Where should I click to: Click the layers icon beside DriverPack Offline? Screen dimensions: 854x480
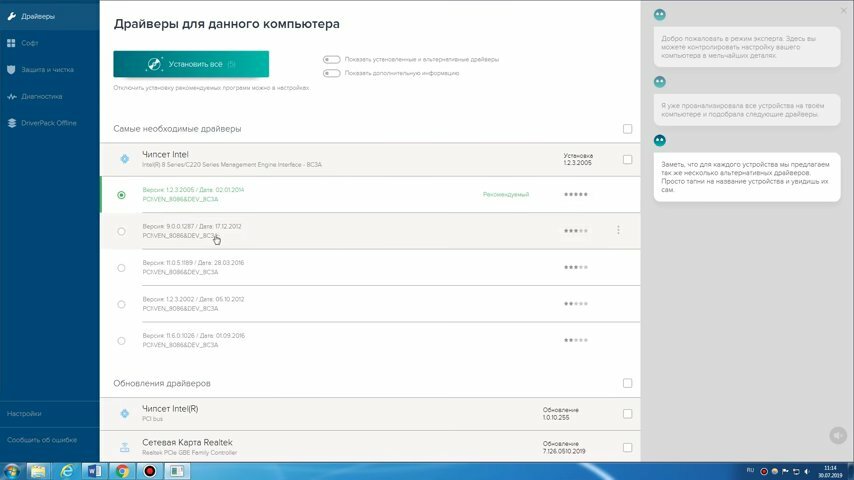pos(11,123)
